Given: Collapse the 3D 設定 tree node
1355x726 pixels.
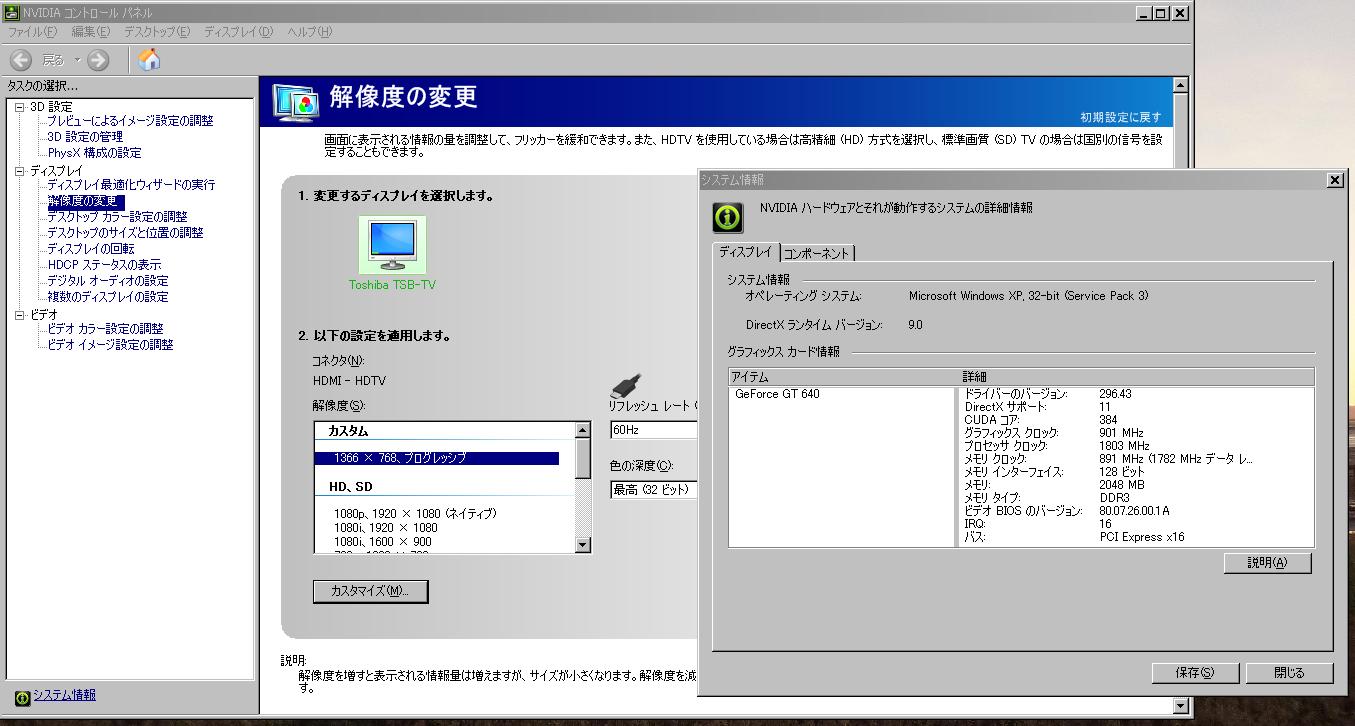Looking at the screenshot, I should (19, 106).
